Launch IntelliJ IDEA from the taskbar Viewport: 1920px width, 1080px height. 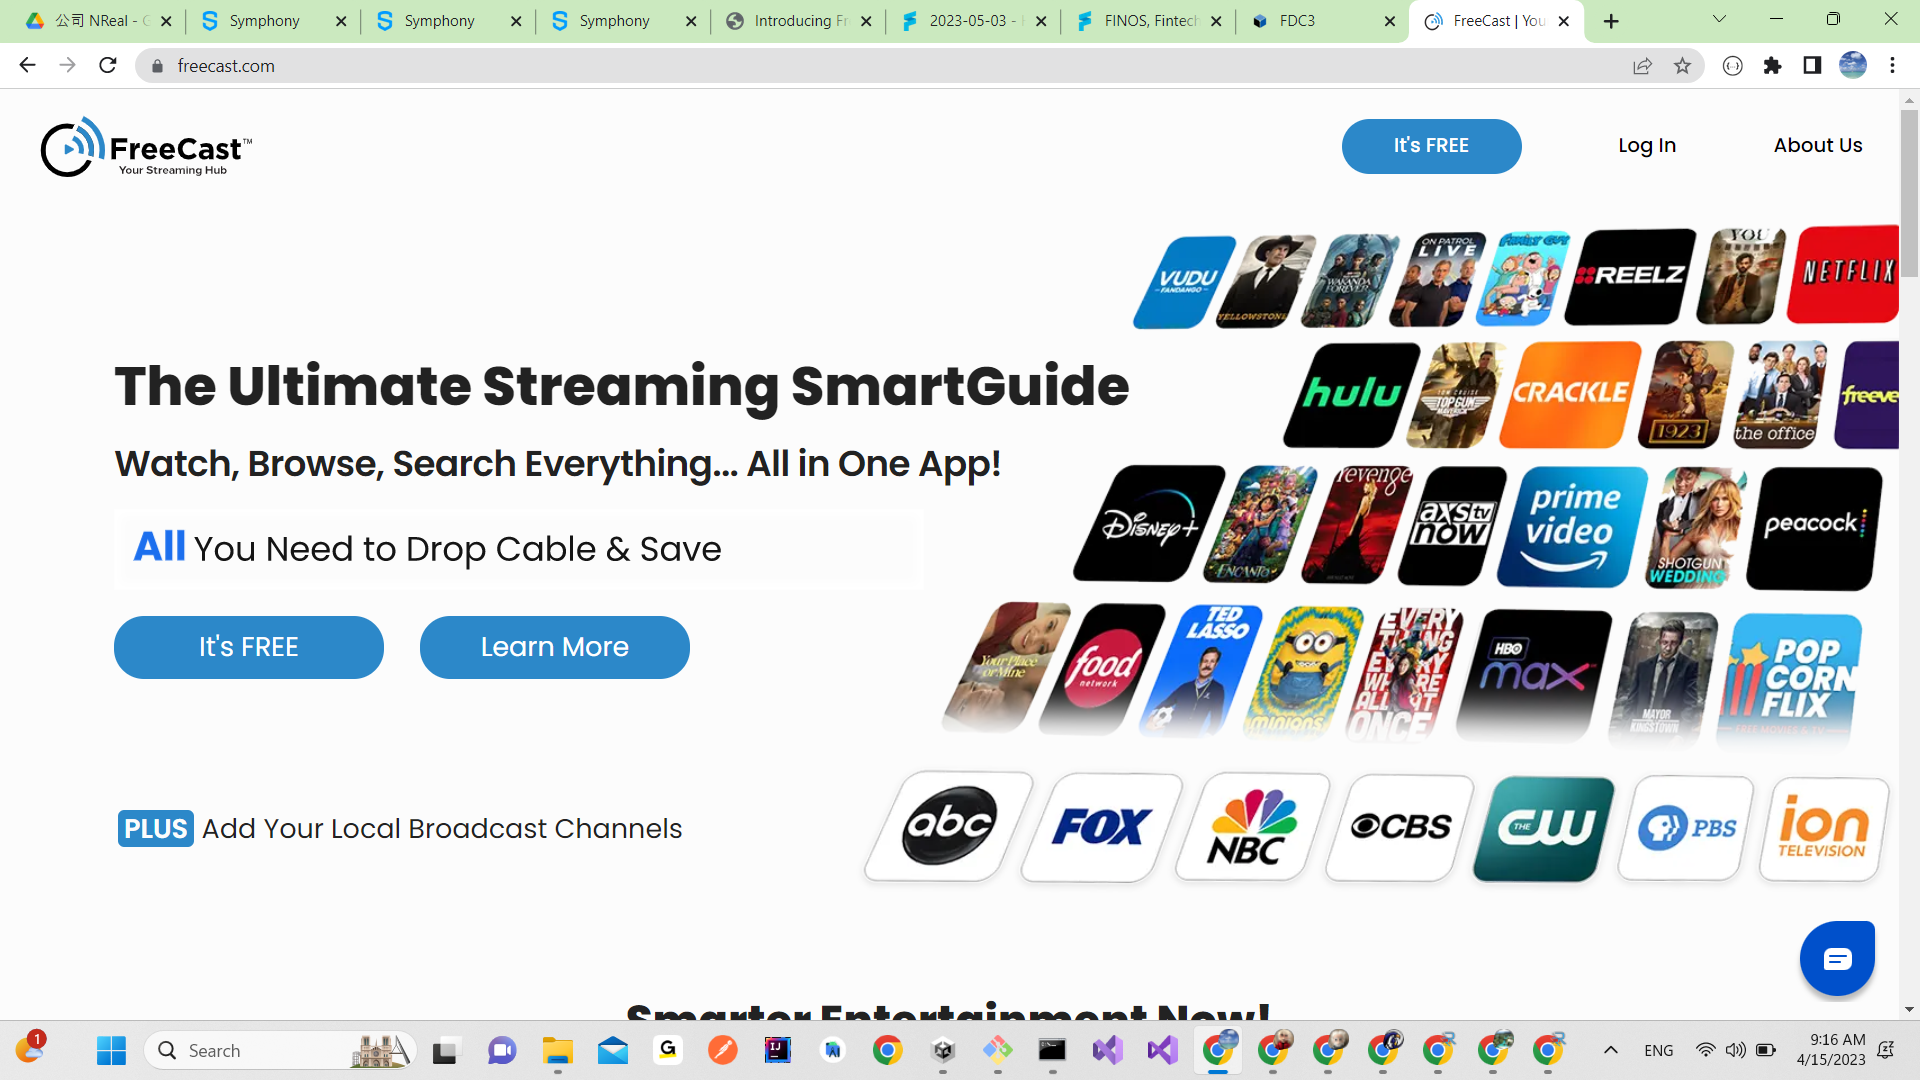[777, 1050]
